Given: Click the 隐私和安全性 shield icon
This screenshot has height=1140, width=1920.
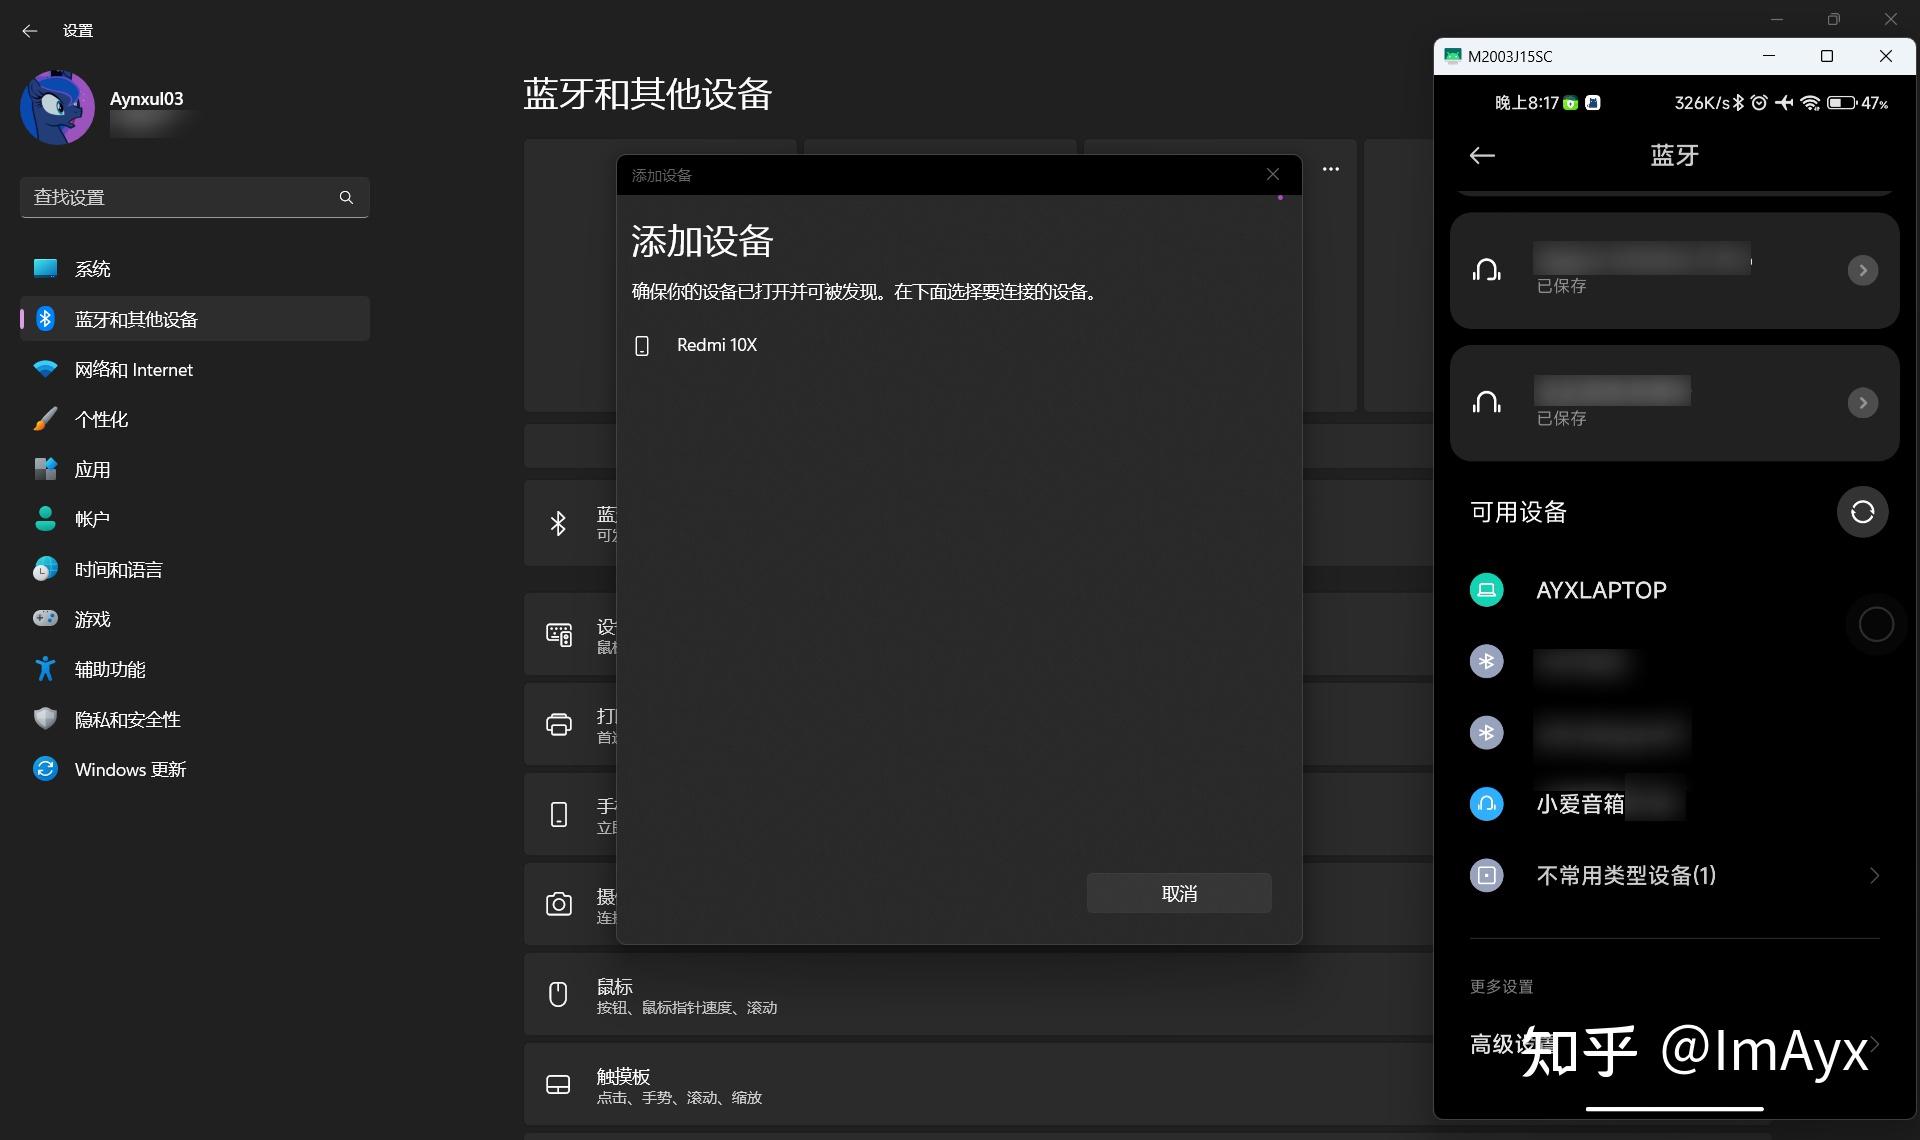Looking at the screenshot, I should [45, 718].
